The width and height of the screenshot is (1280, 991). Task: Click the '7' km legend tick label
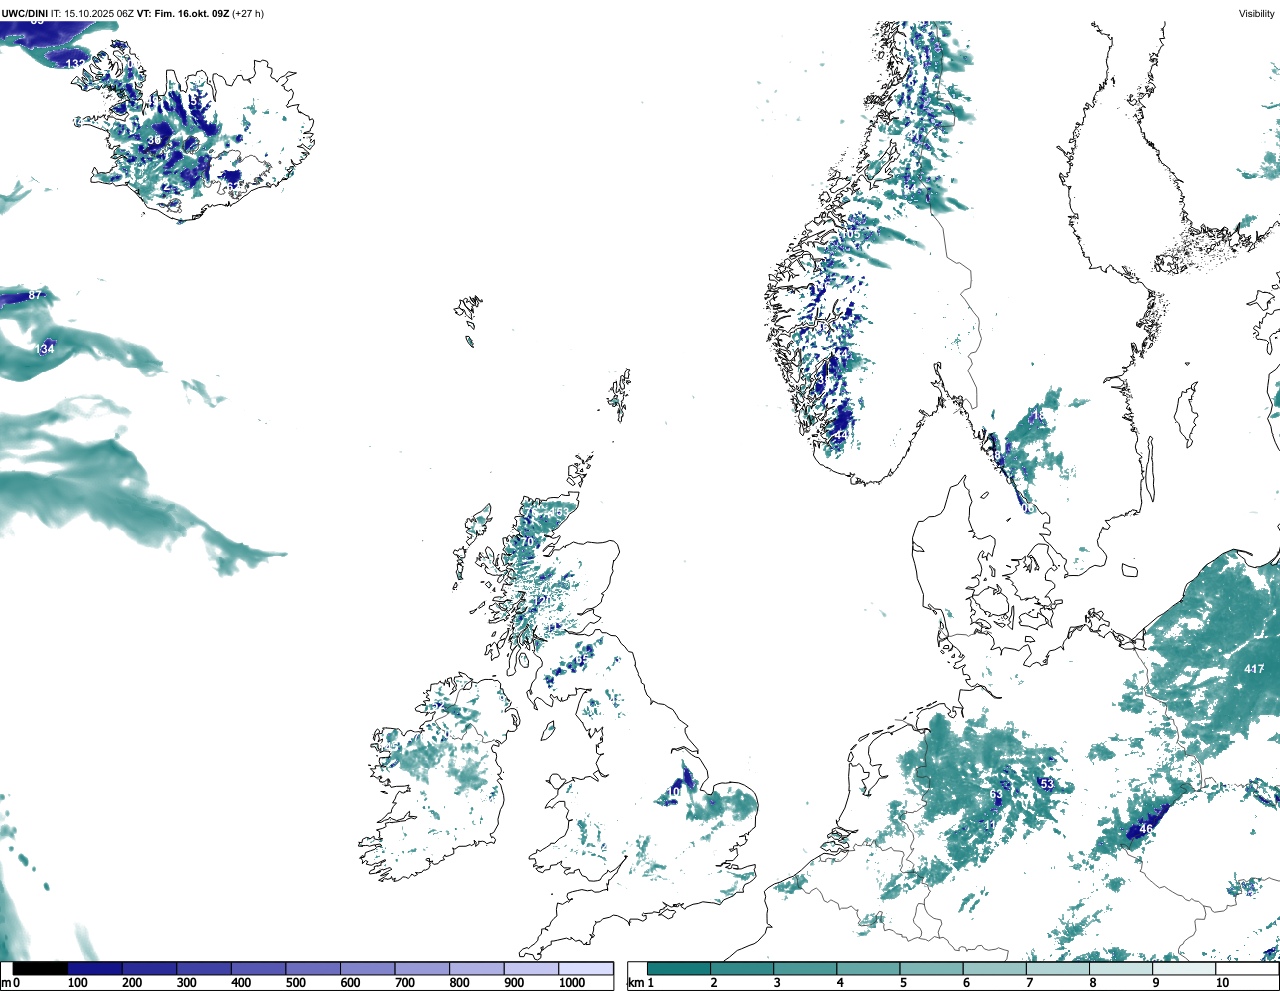coord(1030,984)
